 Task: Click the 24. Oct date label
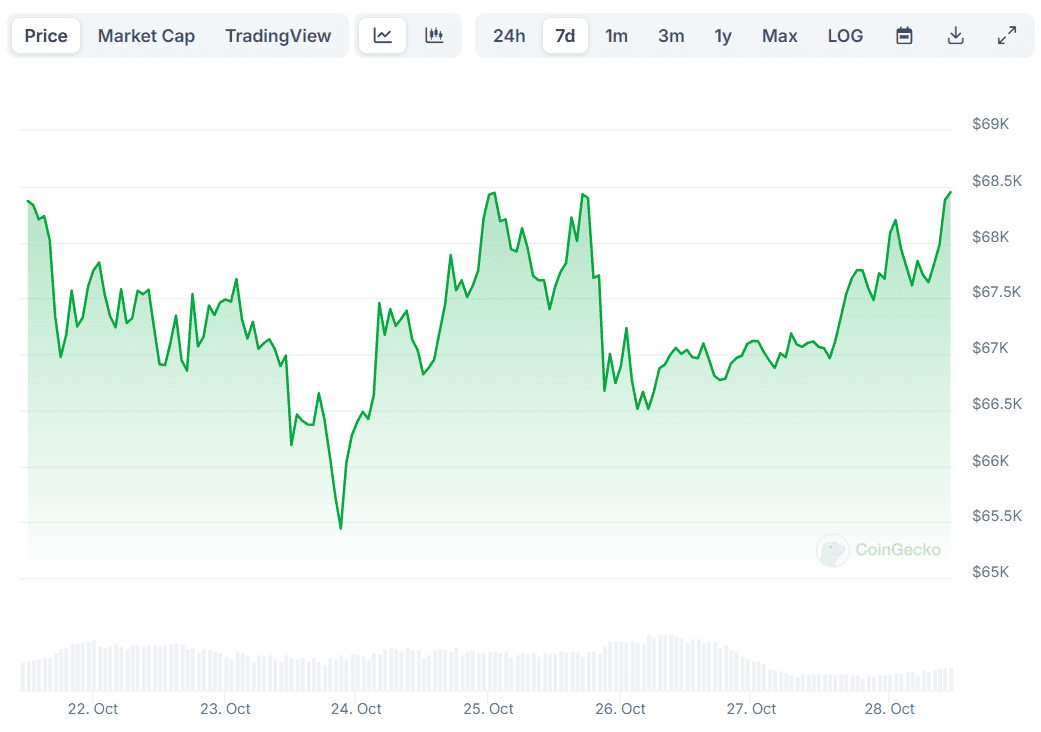[x=356, y=709]
